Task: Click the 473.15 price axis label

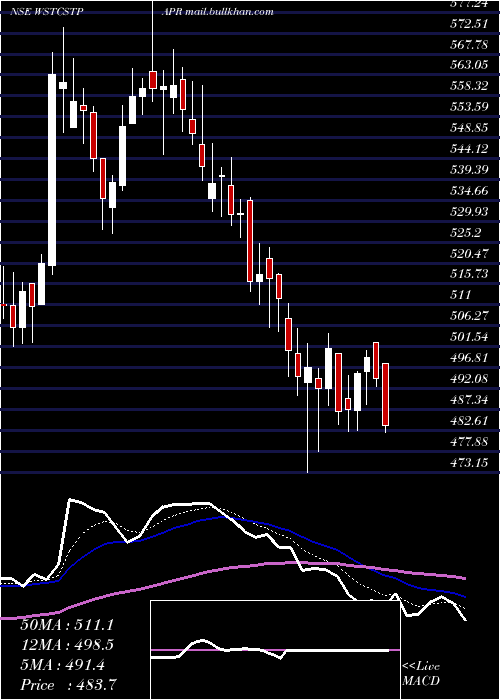Action: point(468,462)
